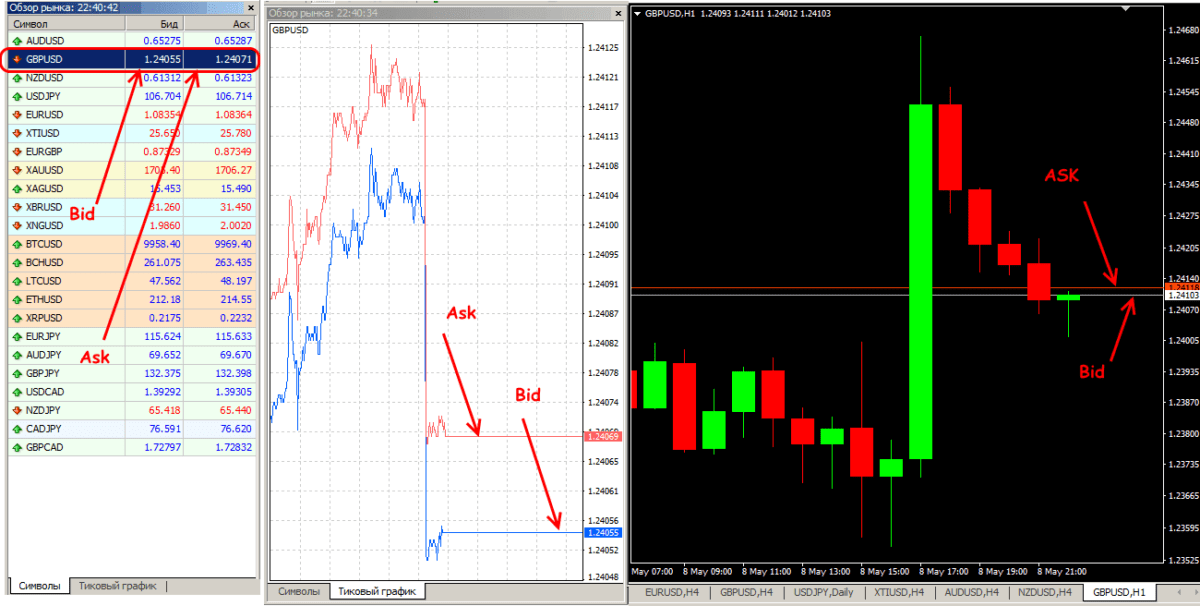Viewport: 1200px width, 606px height.
Task: Close the Market Watch symbols list panel
Action: (251, 7)
